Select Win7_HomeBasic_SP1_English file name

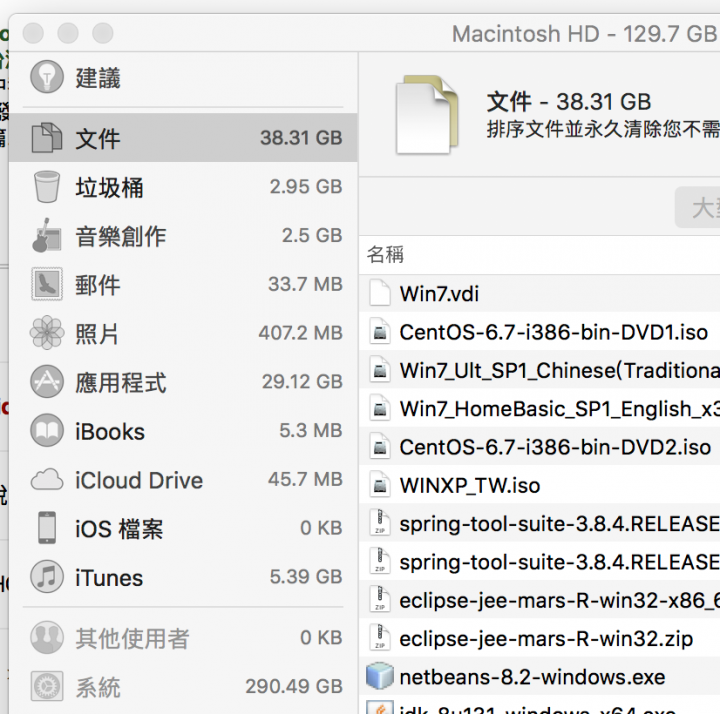(x=560, y=409)
